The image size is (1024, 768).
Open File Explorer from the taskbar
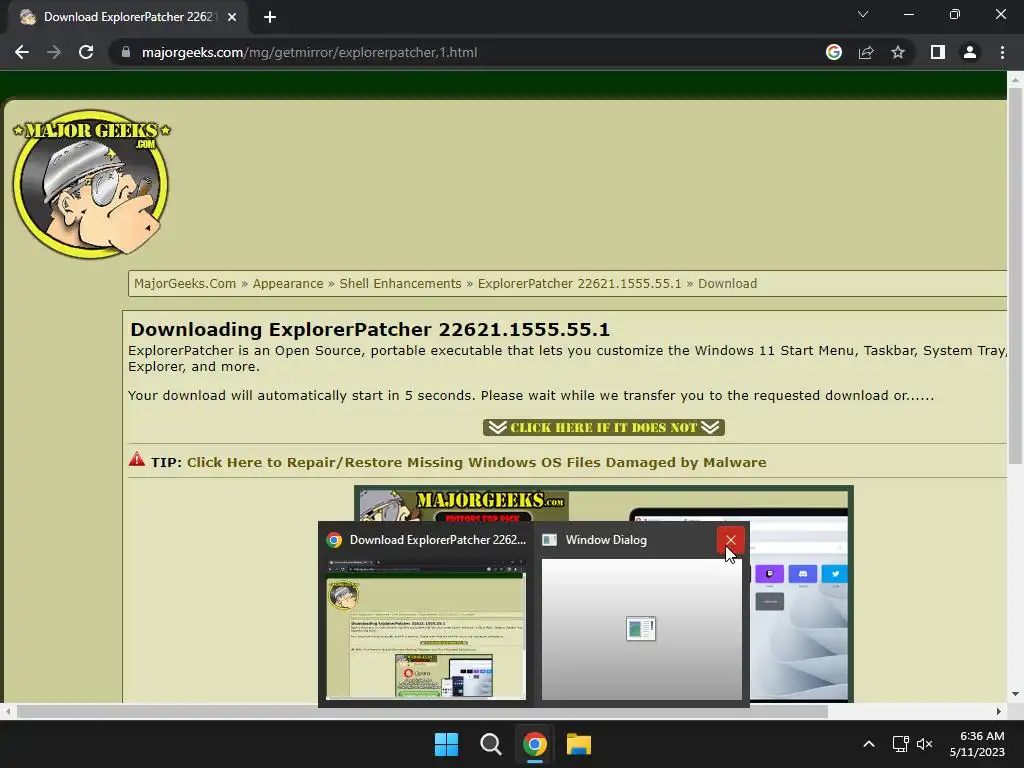click(579, 744)
